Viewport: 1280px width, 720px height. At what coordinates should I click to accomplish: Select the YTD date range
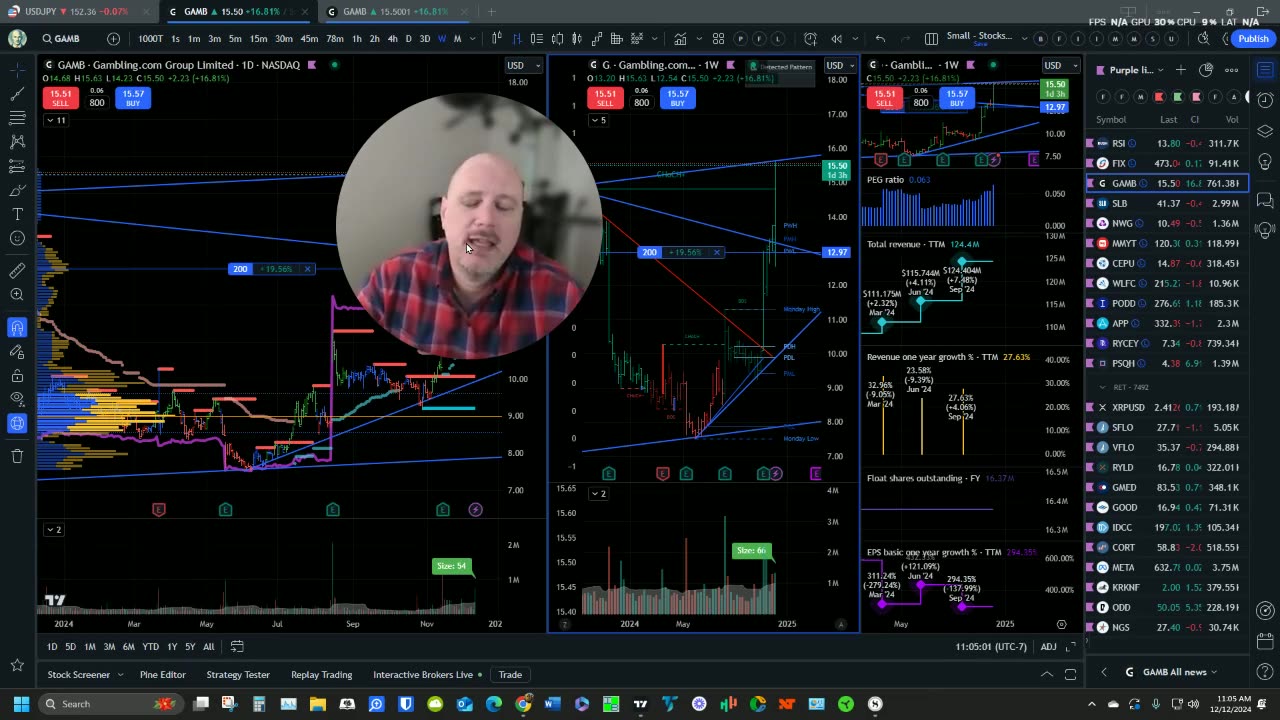150,647
